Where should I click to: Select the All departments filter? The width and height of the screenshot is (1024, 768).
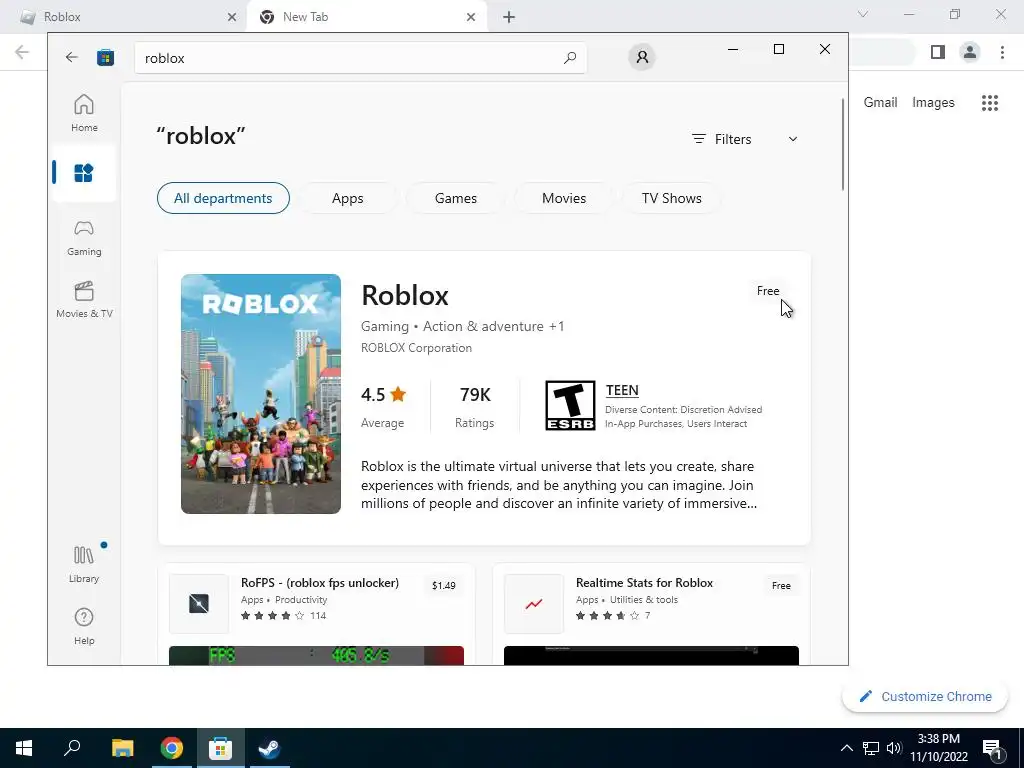coord(223,198)
